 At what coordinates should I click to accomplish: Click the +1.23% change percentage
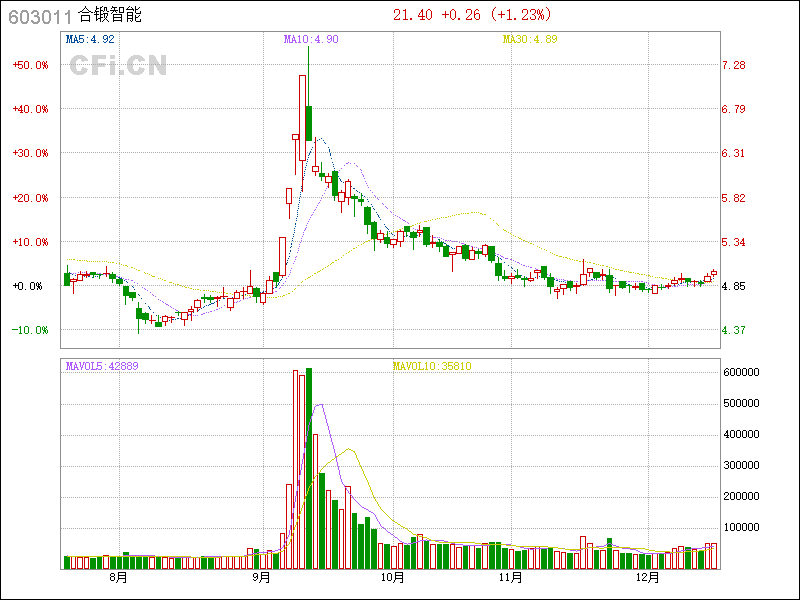click(520, 15)
